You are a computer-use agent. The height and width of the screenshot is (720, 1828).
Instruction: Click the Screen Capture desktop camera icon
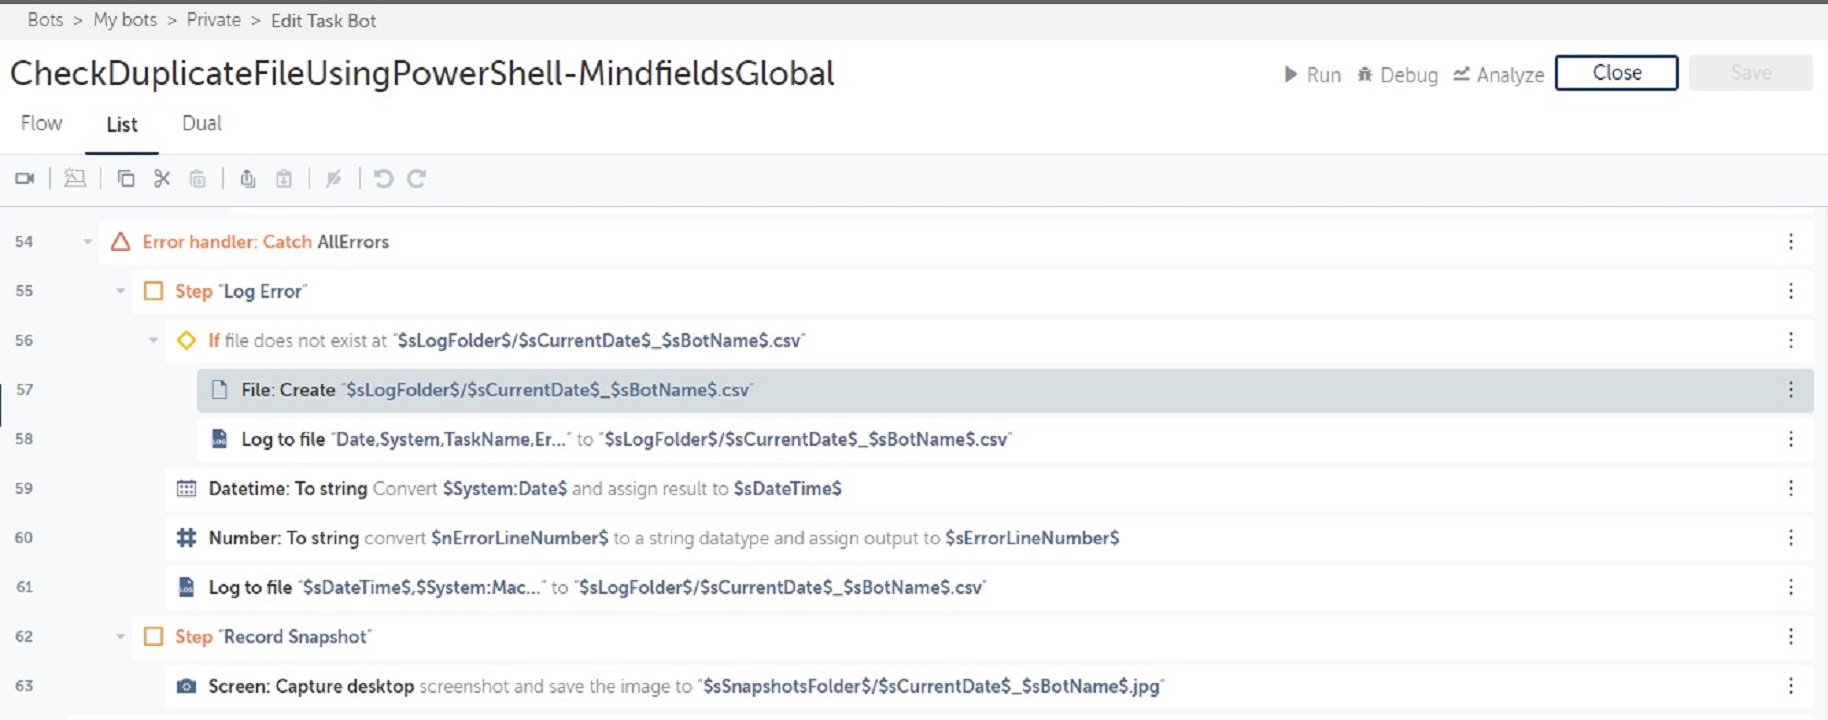point(186,686)
